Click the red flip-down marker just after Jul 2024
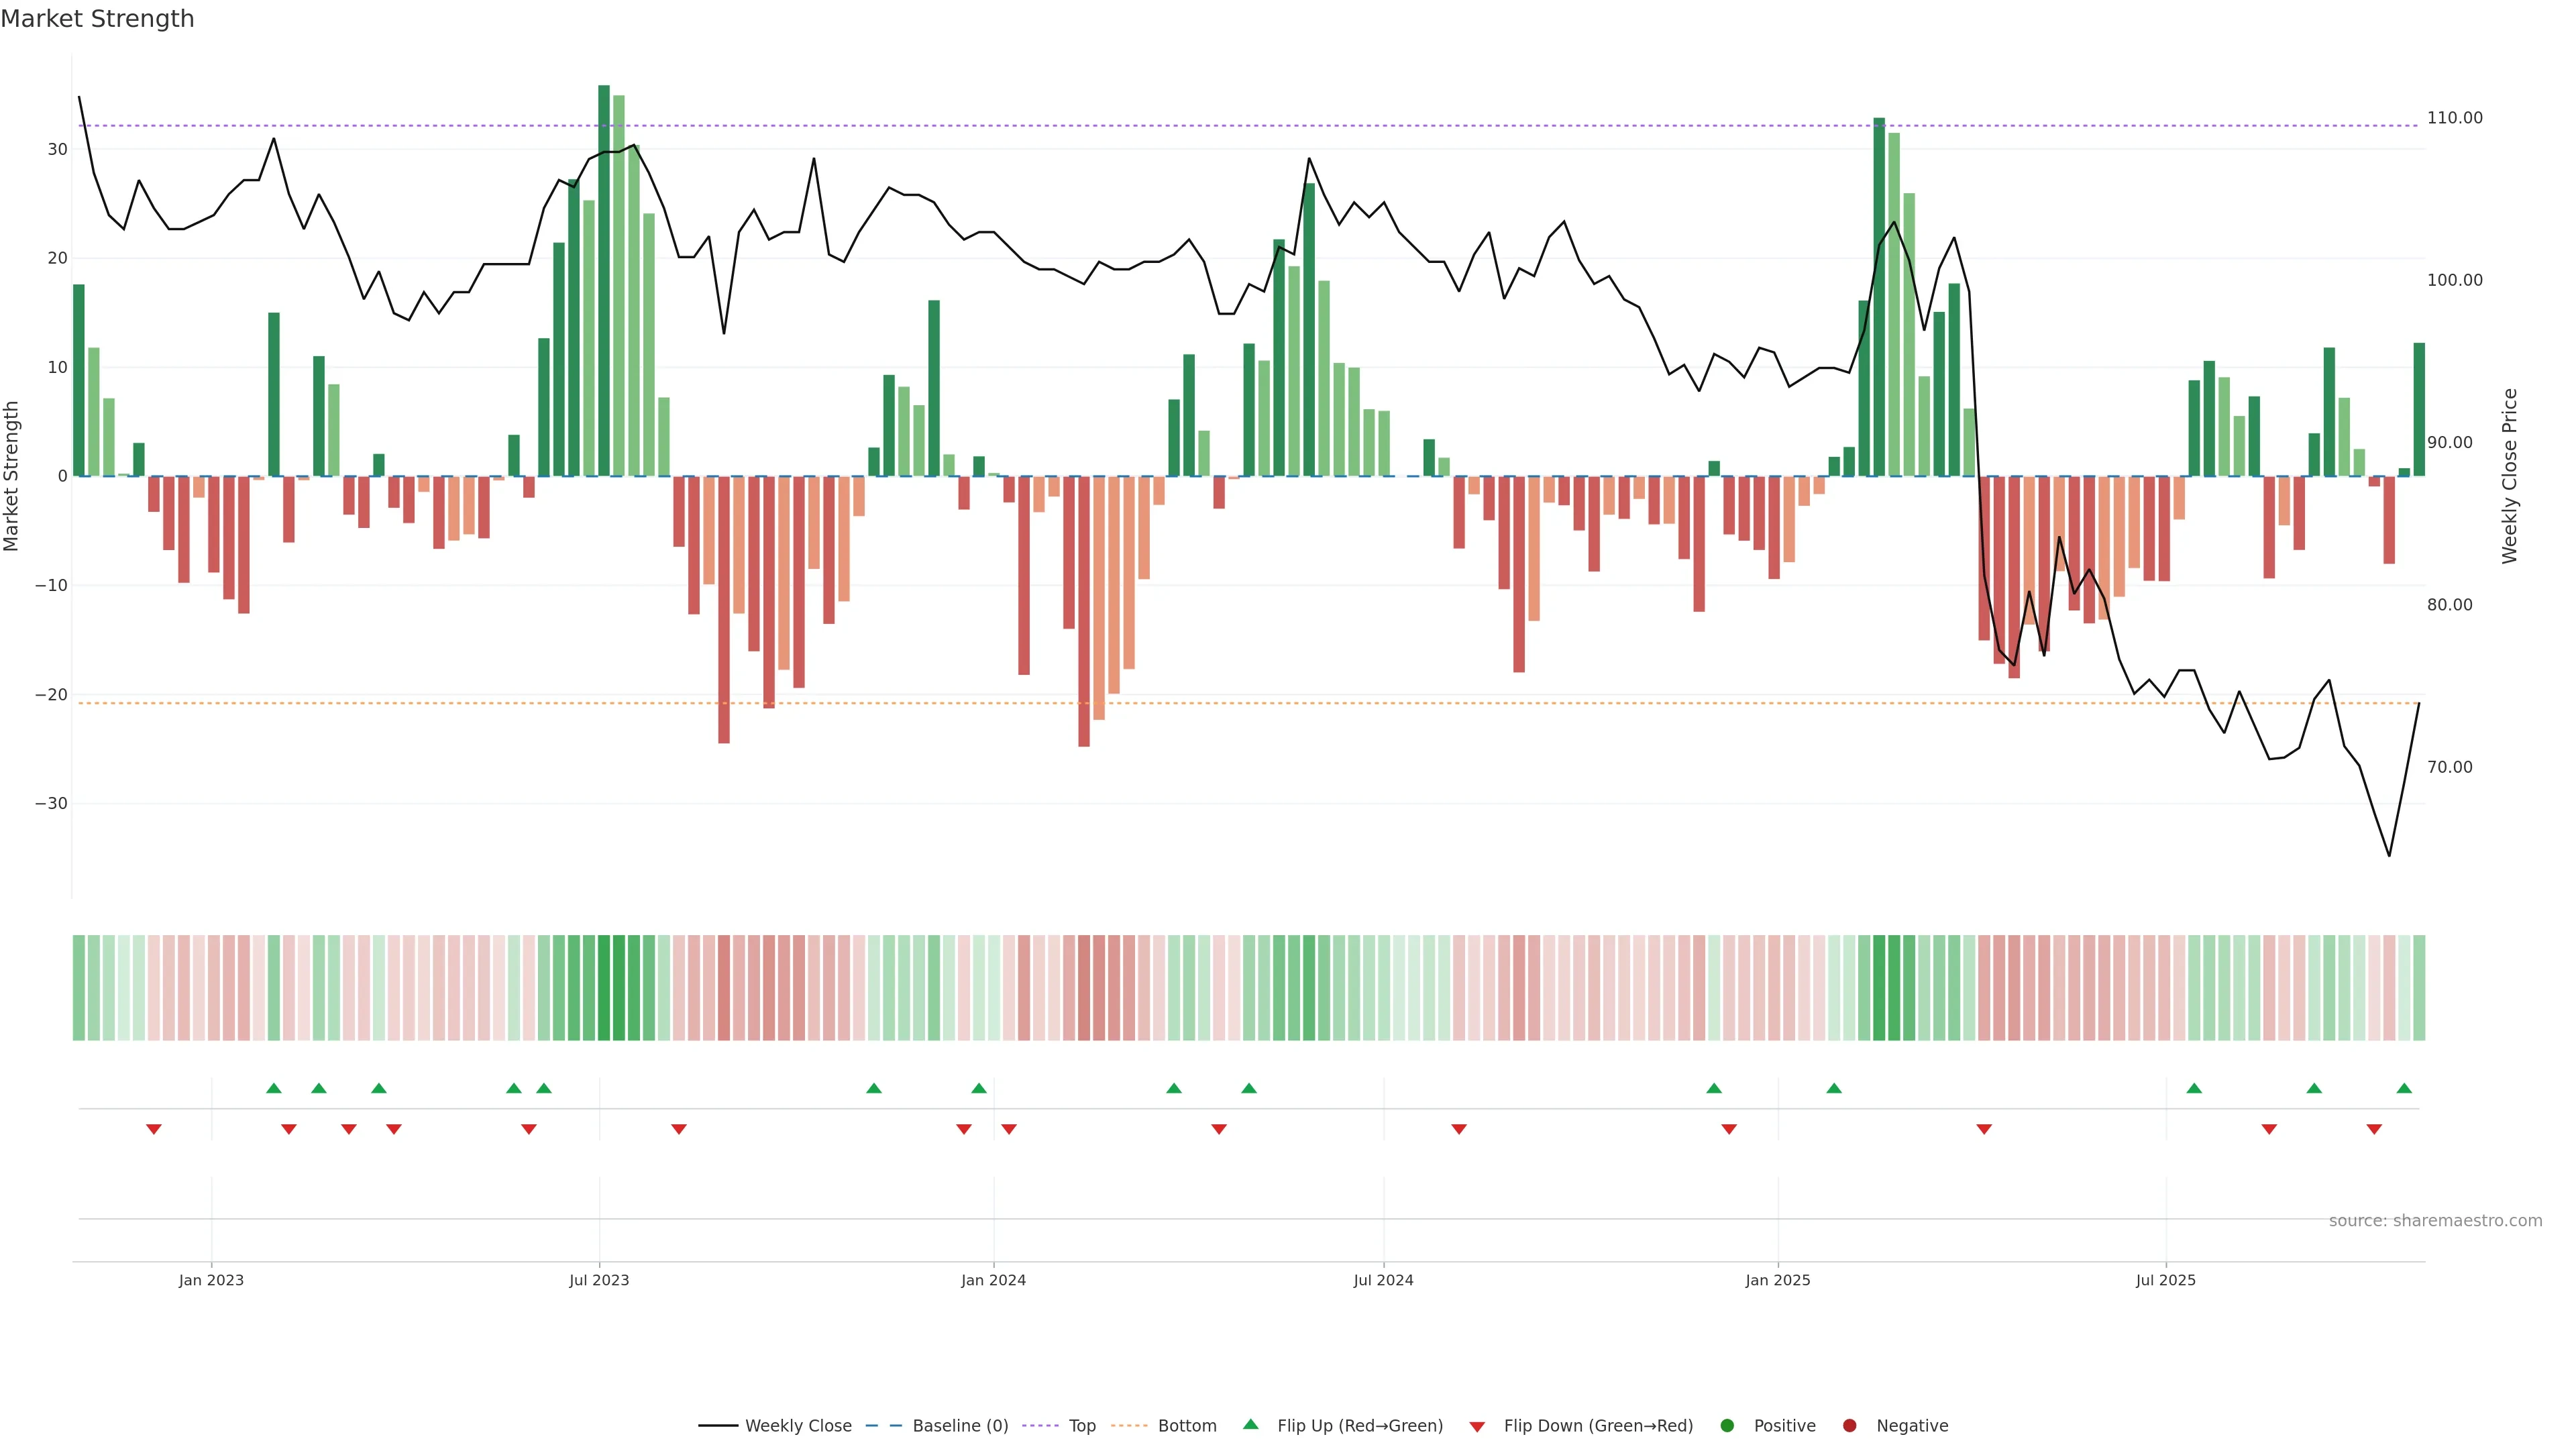The width and height of the screenshot is (2576, 1449). point(1459,1129)
